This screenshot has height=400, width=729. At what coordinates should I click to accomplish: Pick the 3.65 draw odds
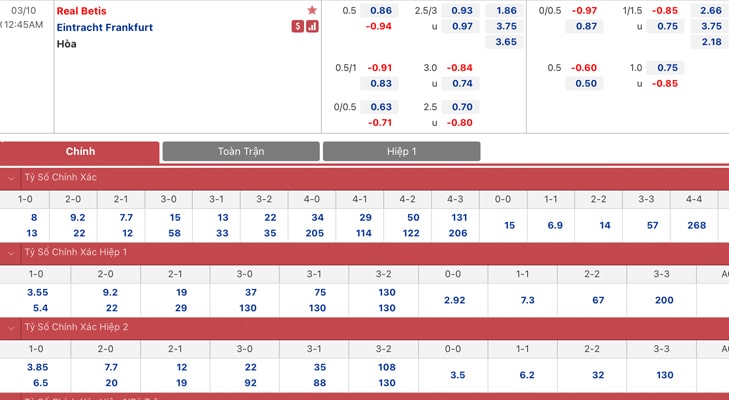point(506,42)
